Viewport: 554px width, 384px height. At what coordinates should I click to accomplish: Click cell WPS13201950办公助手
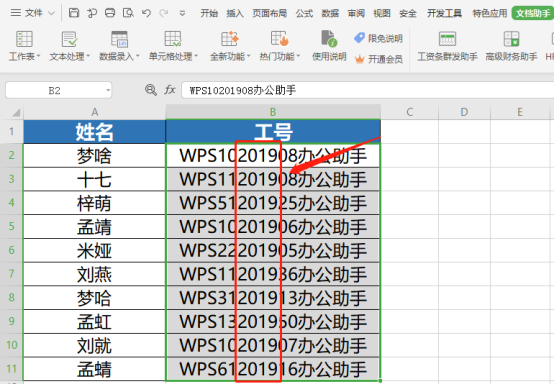point(273,321)
